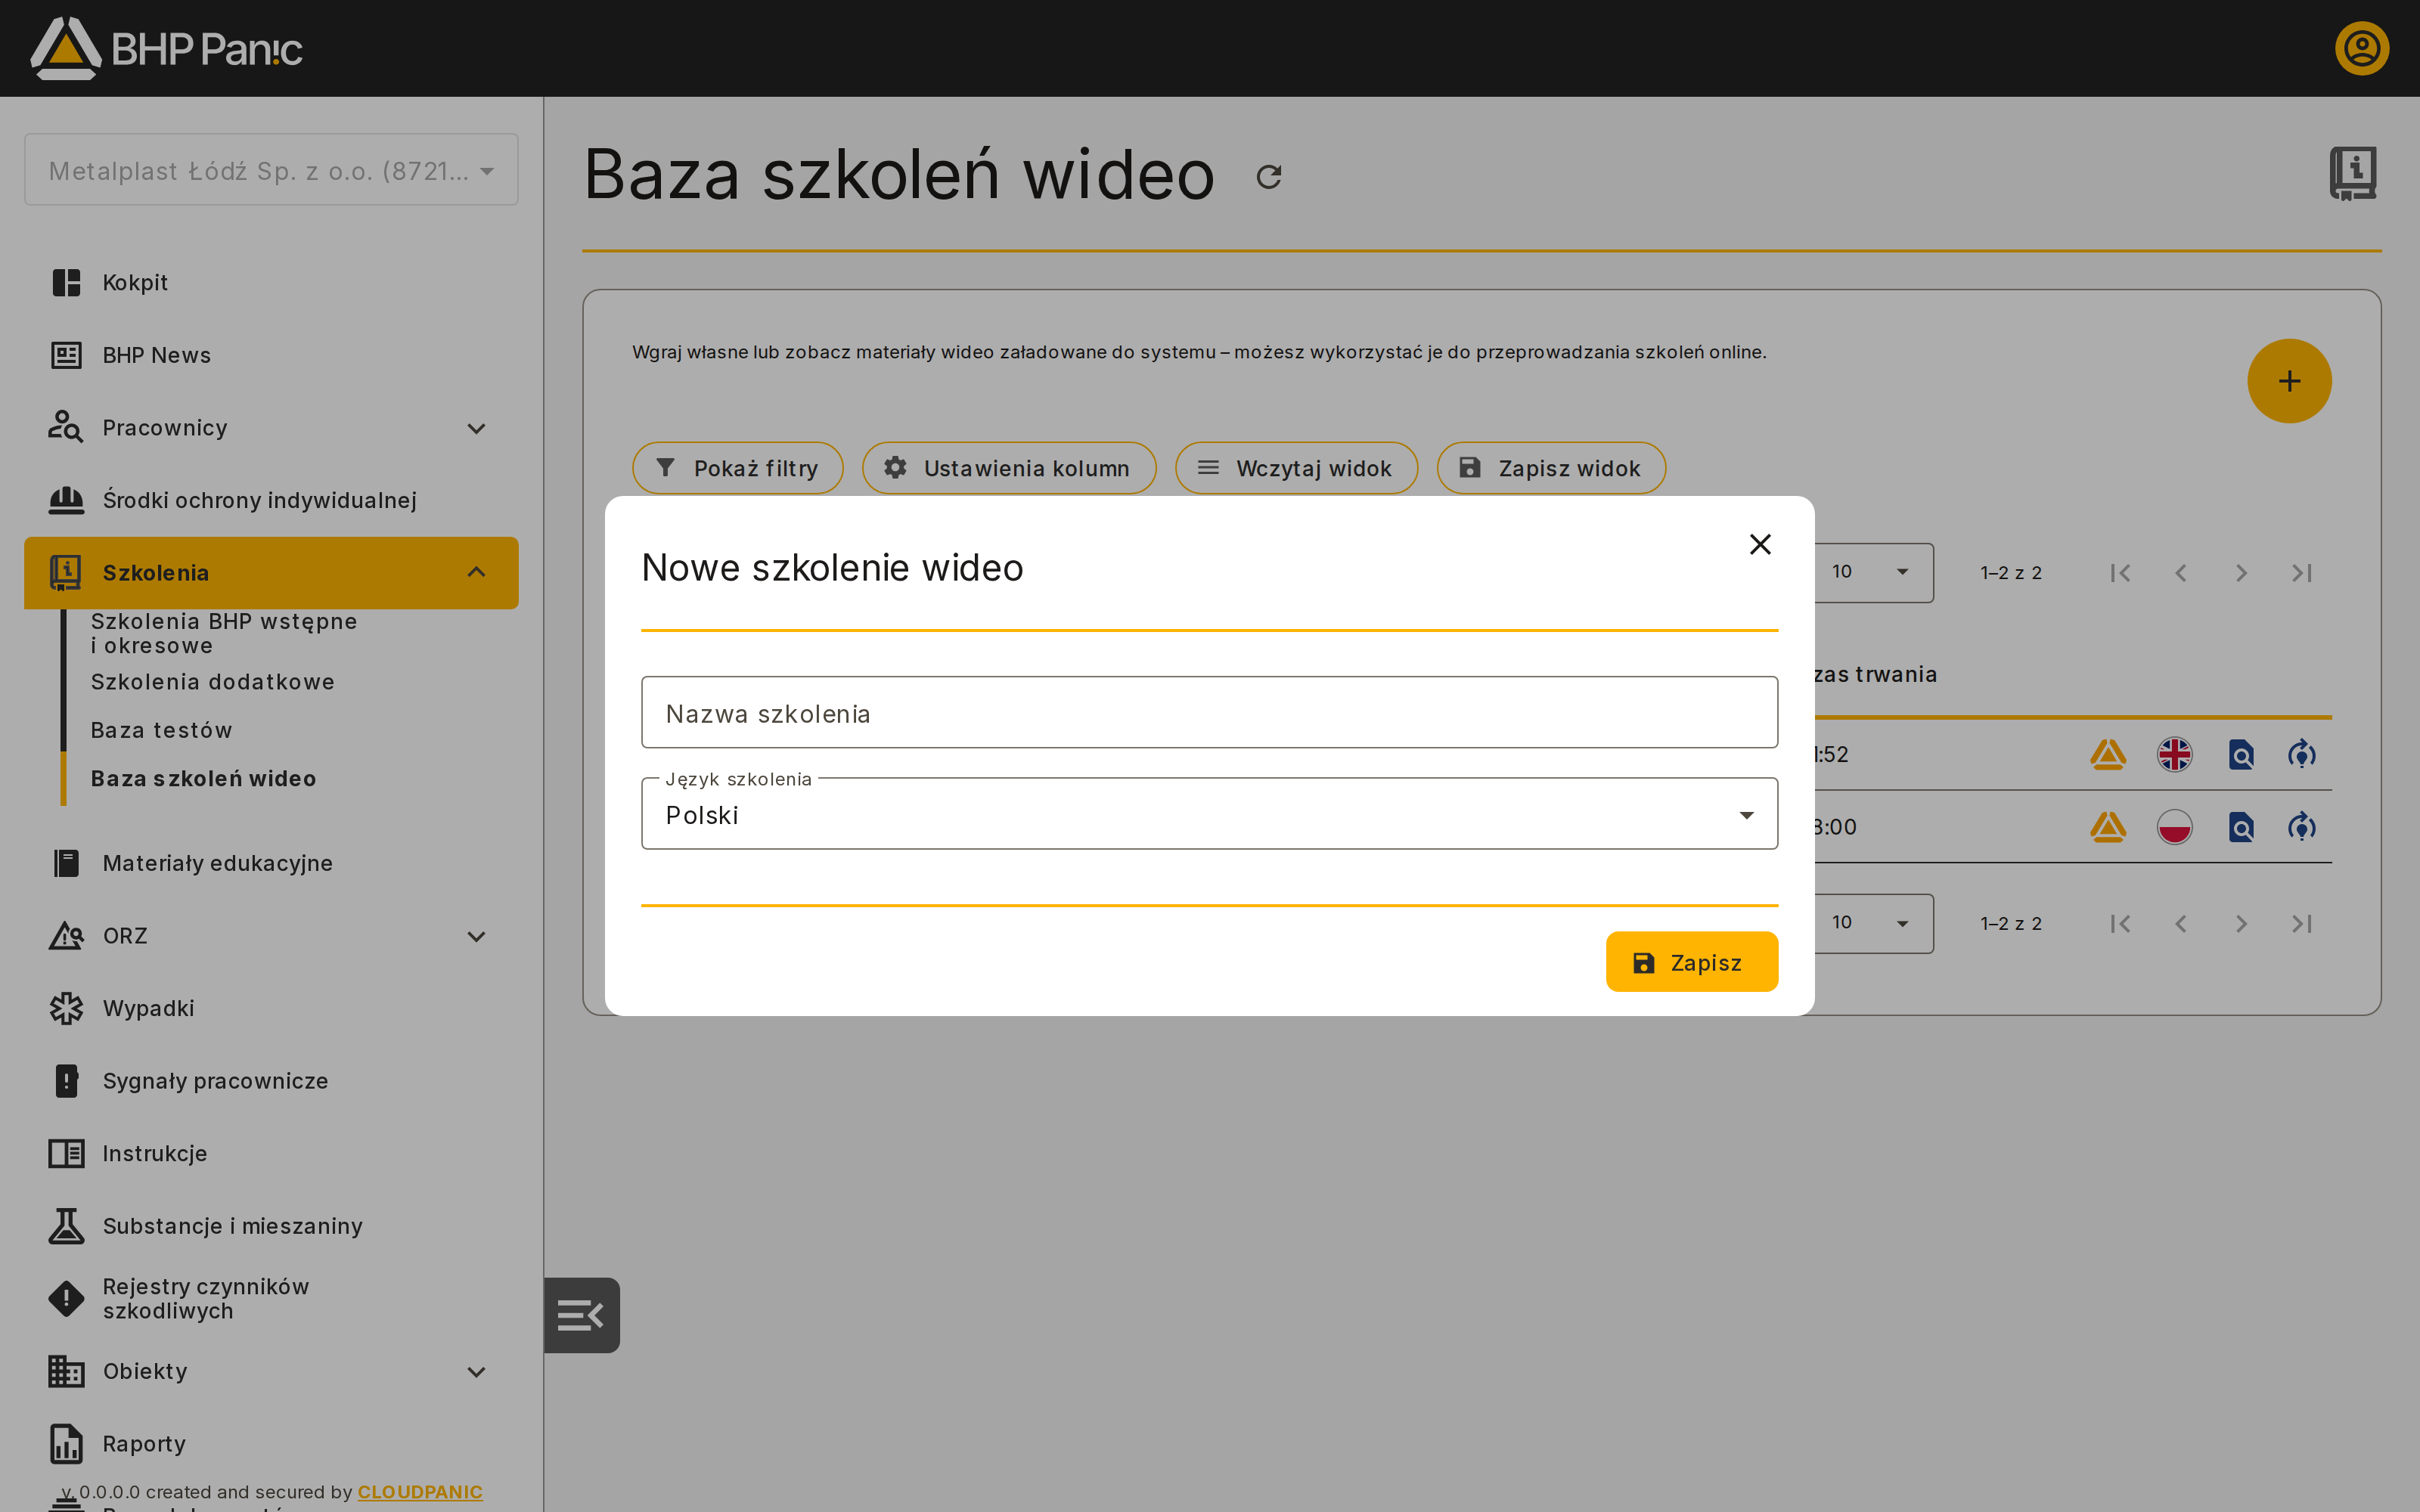Open bottom rows-per-page dropdown showing 10
This screenshot has width=2420, height=1512.
click(1872, 923)
